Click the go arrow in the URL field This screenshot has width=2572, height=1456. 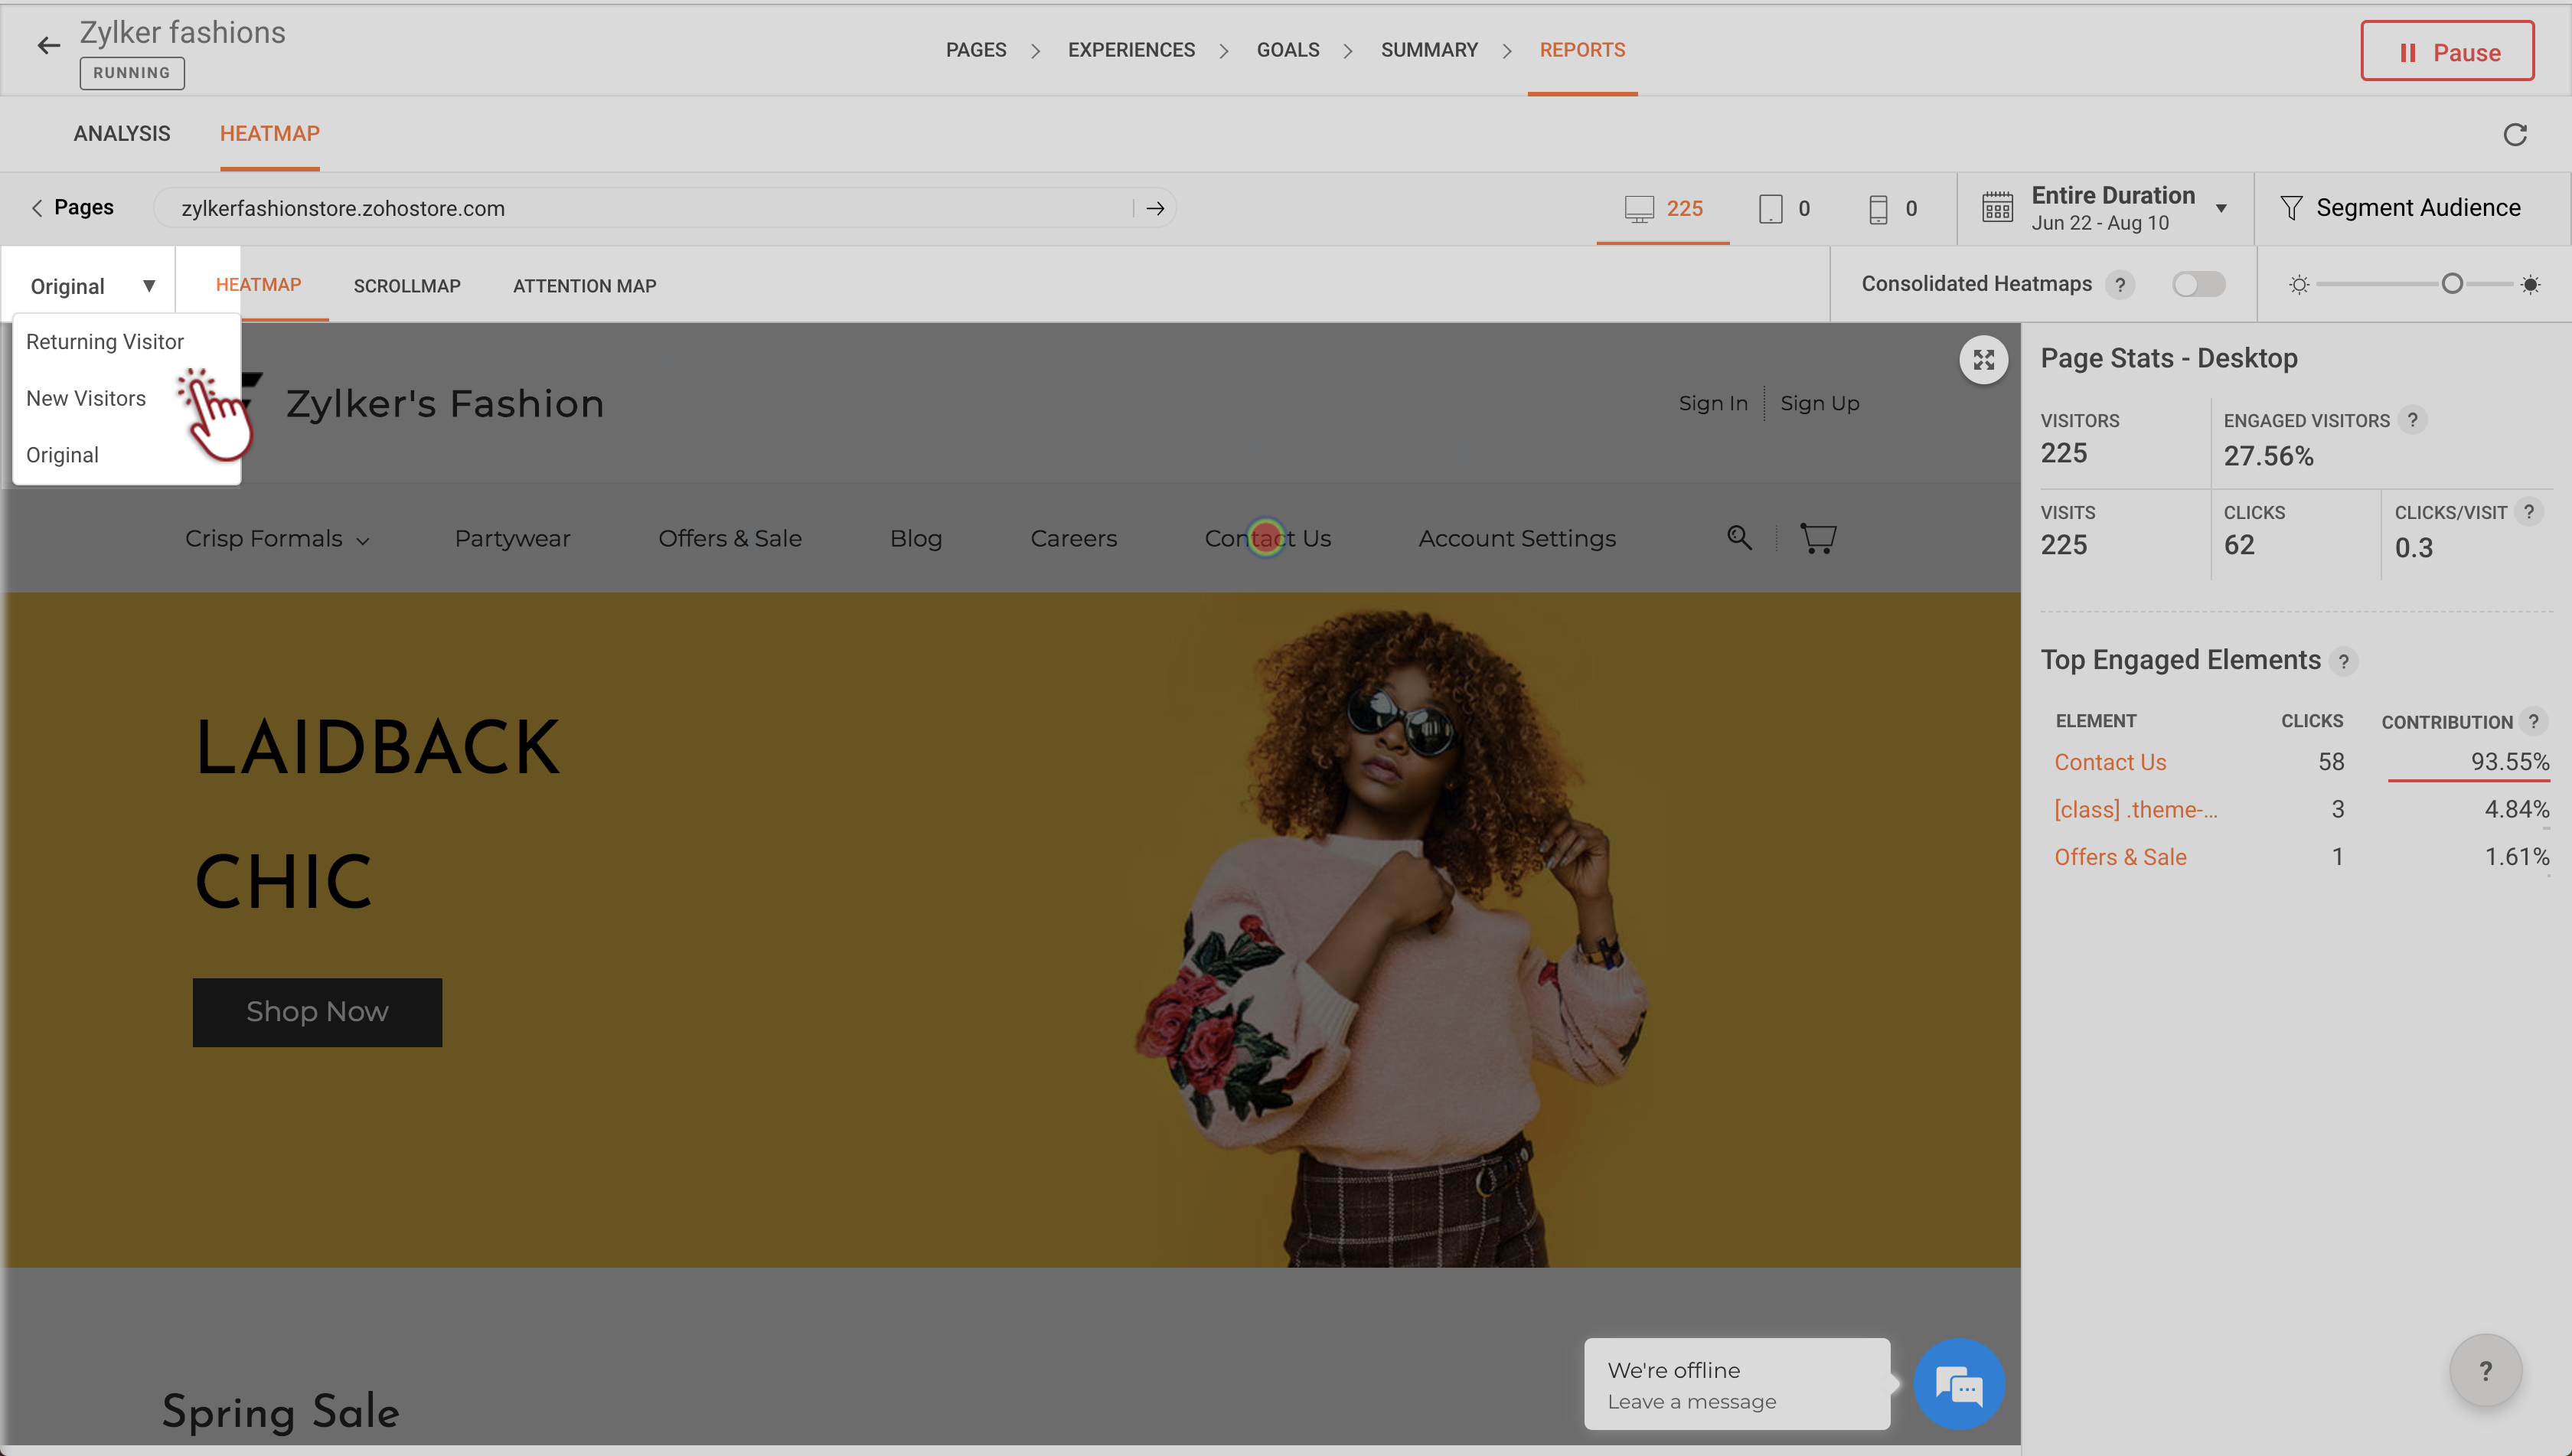tap(1155, 208)
